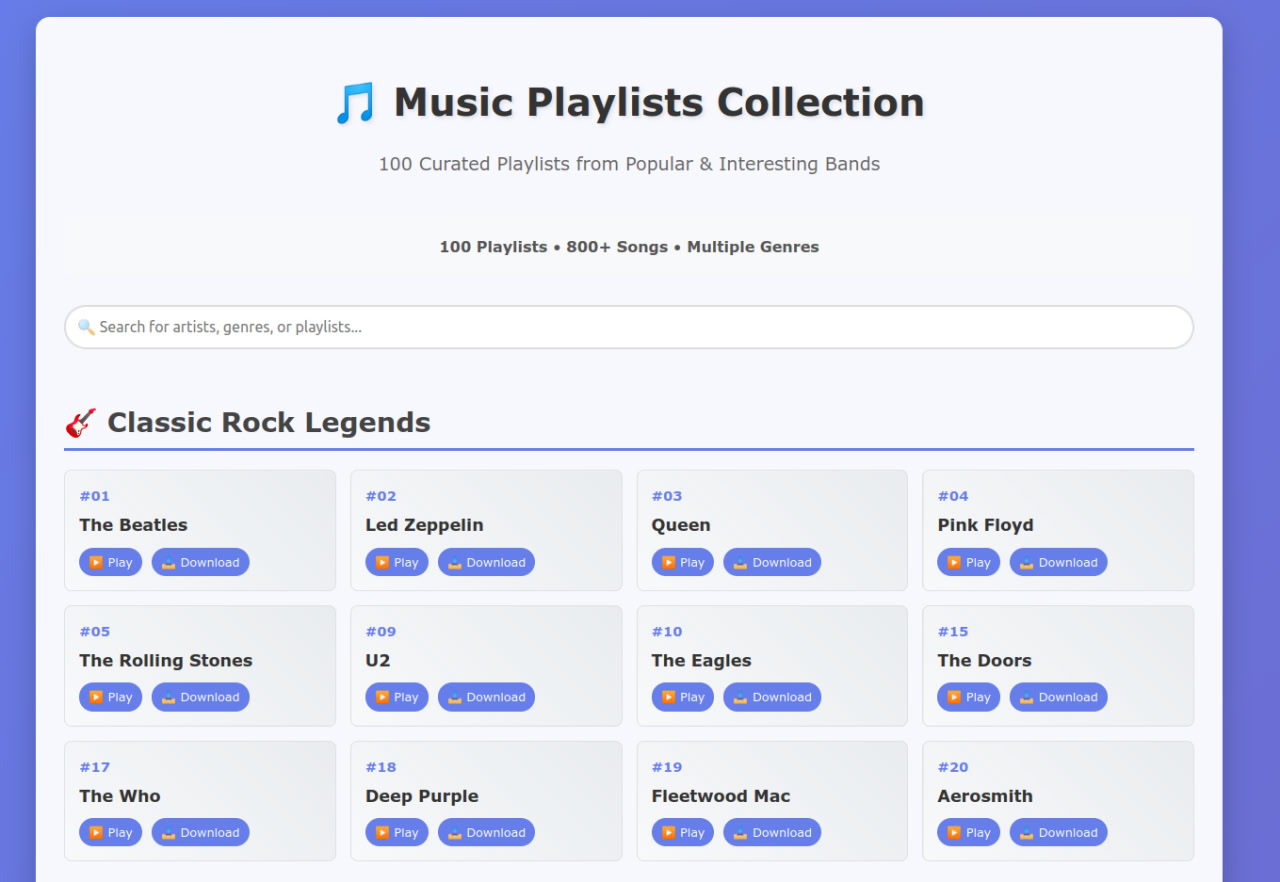Click The Doors card title
This screenshot has height=882, width=1280.
coord(984,660)
